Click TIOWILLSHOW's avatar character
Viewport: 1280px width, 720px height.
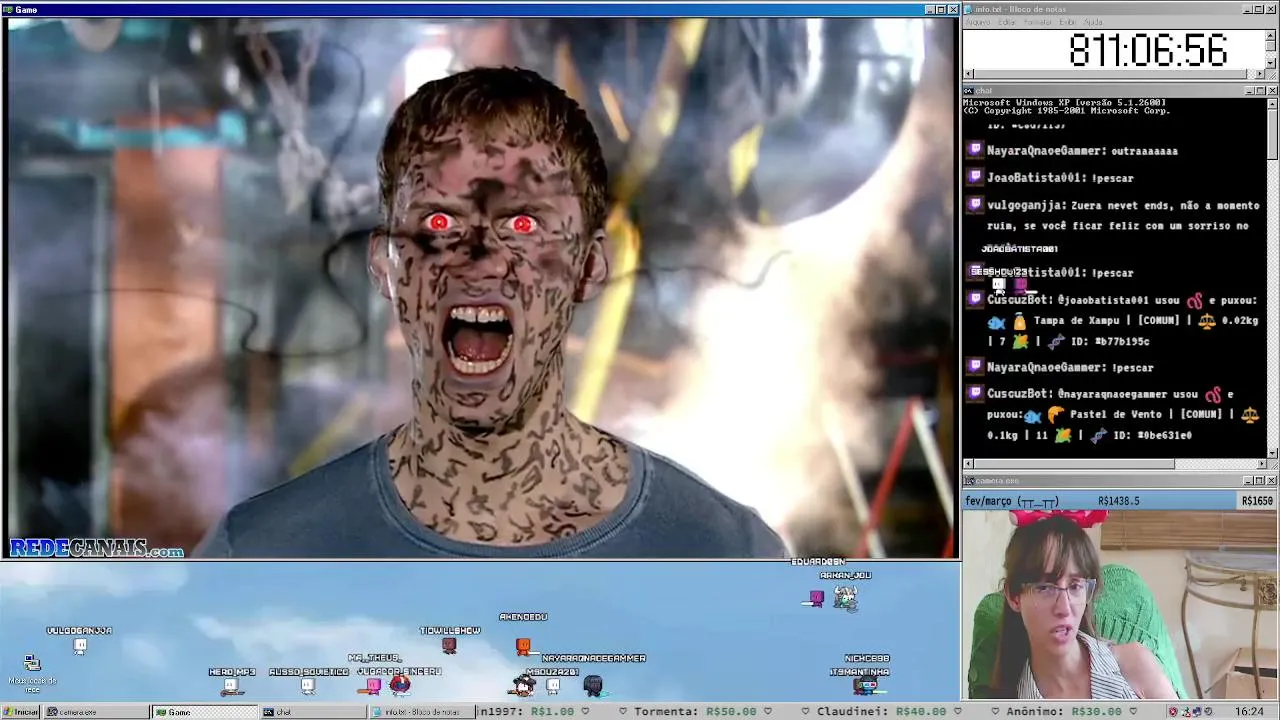tap(449, 645)
